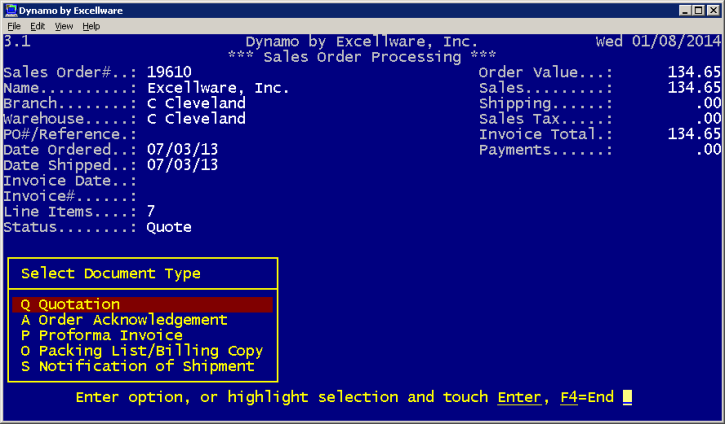Click the Status value Quote
725x424 pixels.
(x=169, y=227)
